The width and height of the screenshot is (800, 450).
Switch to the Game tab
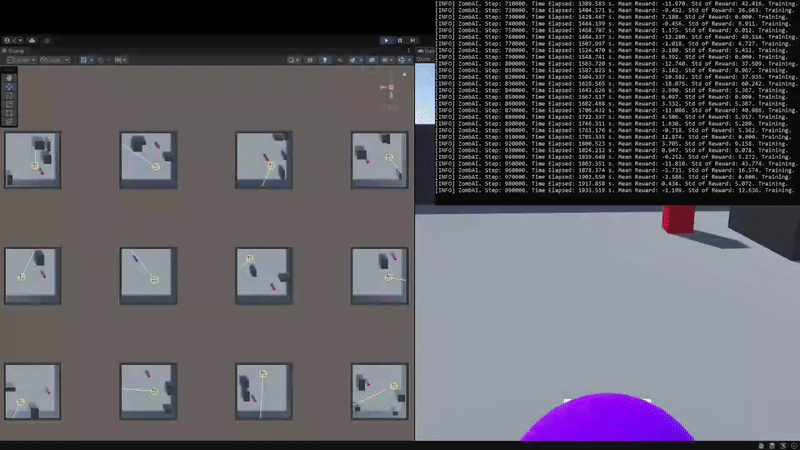(426, 51)
